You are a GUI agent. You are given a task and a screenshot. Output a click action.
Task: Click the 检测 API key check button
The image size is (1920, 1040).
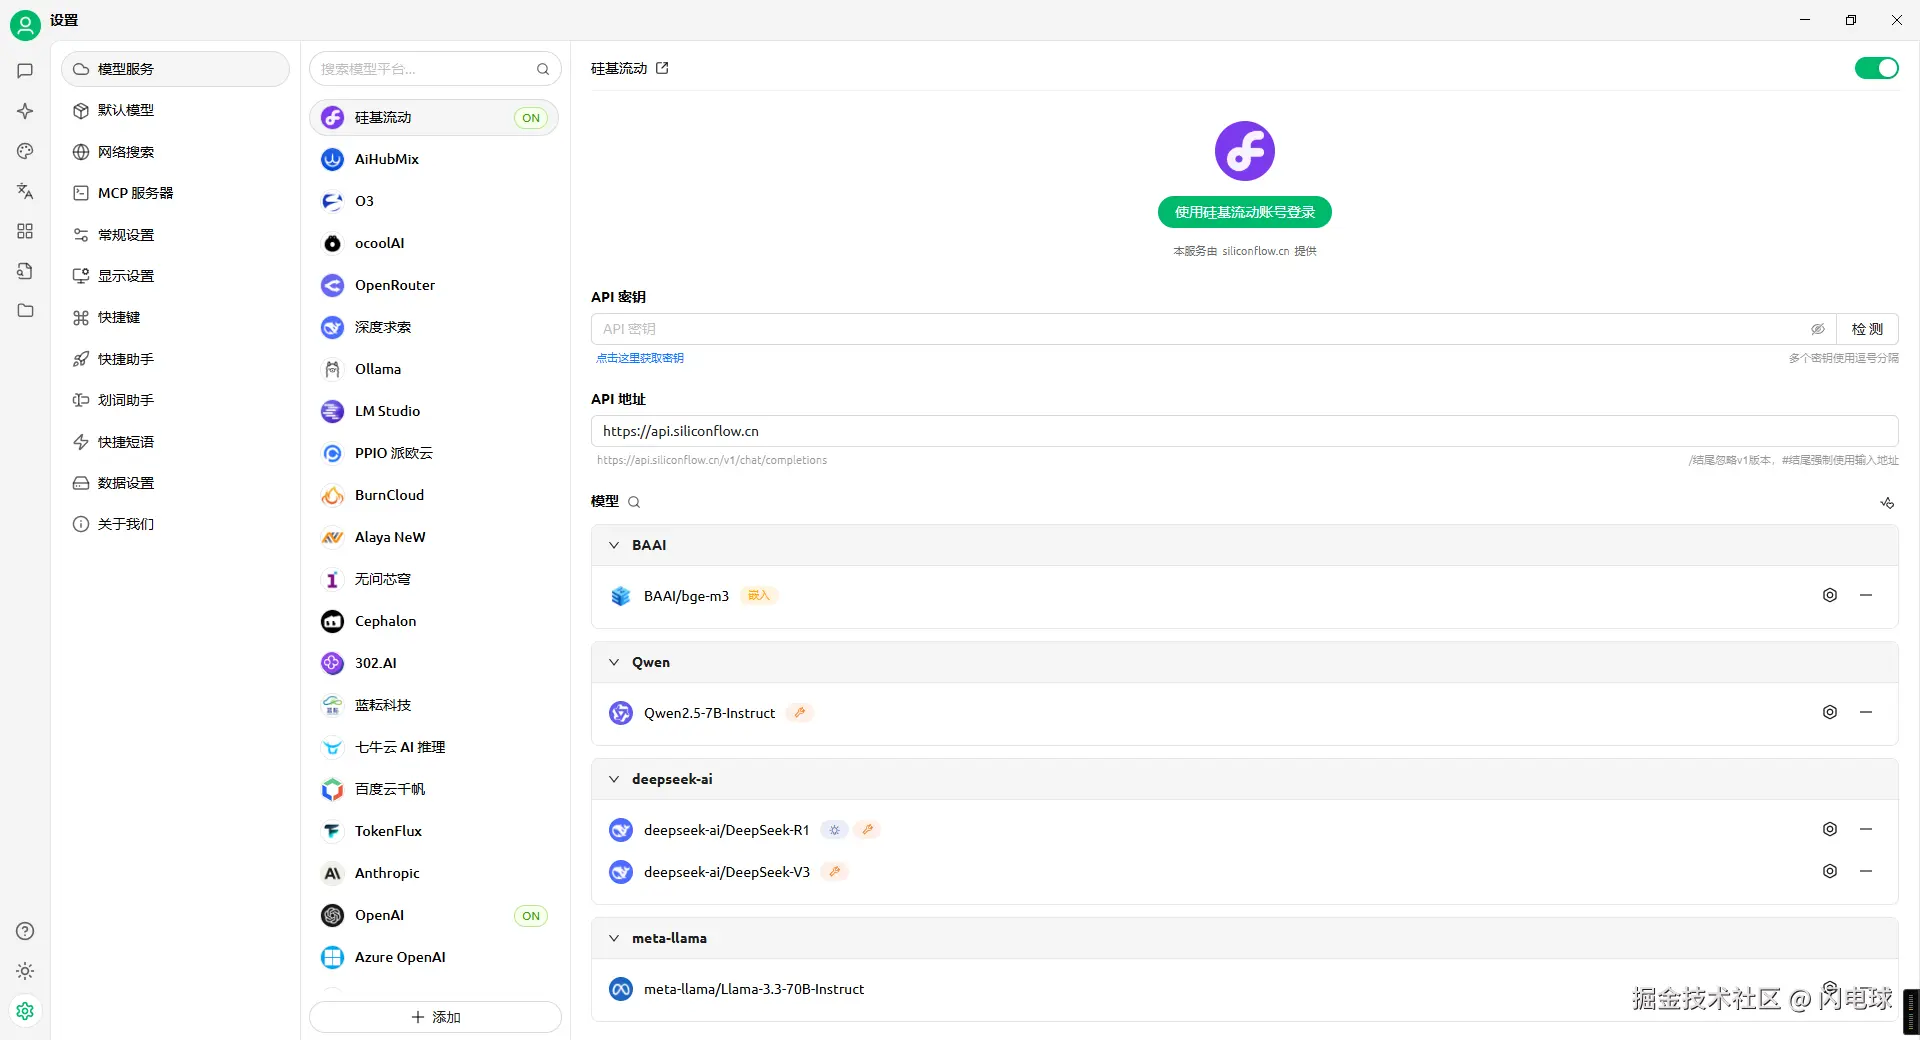click(1867, 329)
